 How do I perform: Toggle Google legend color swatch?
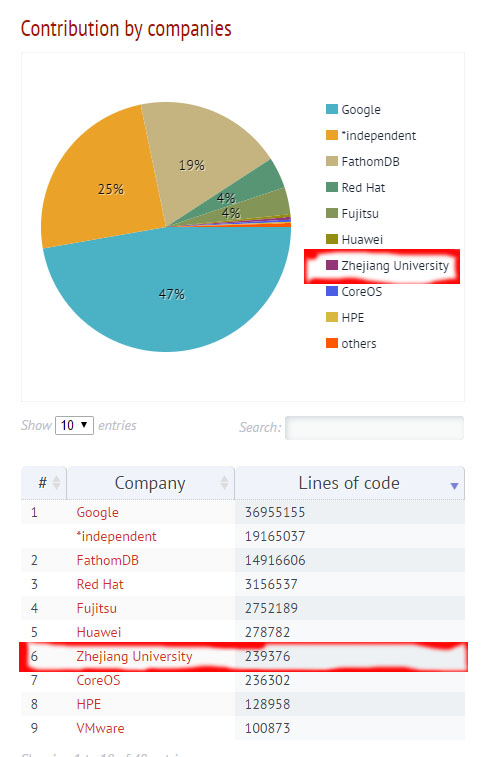(332, 109)
